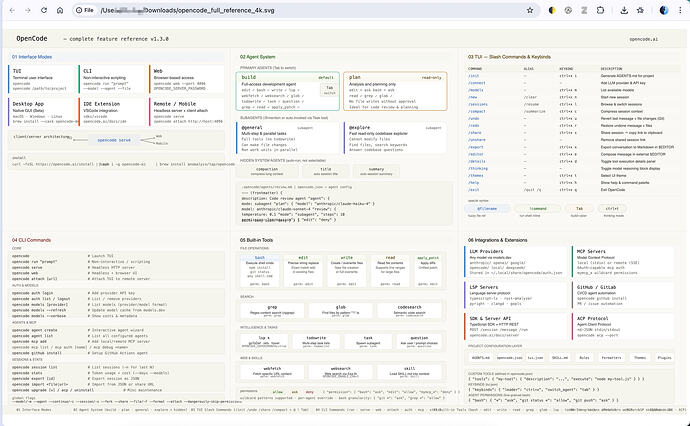This screenshot has width=690, height=426.
Task: Click the glob search tool card
Action: tap(341, 310)
